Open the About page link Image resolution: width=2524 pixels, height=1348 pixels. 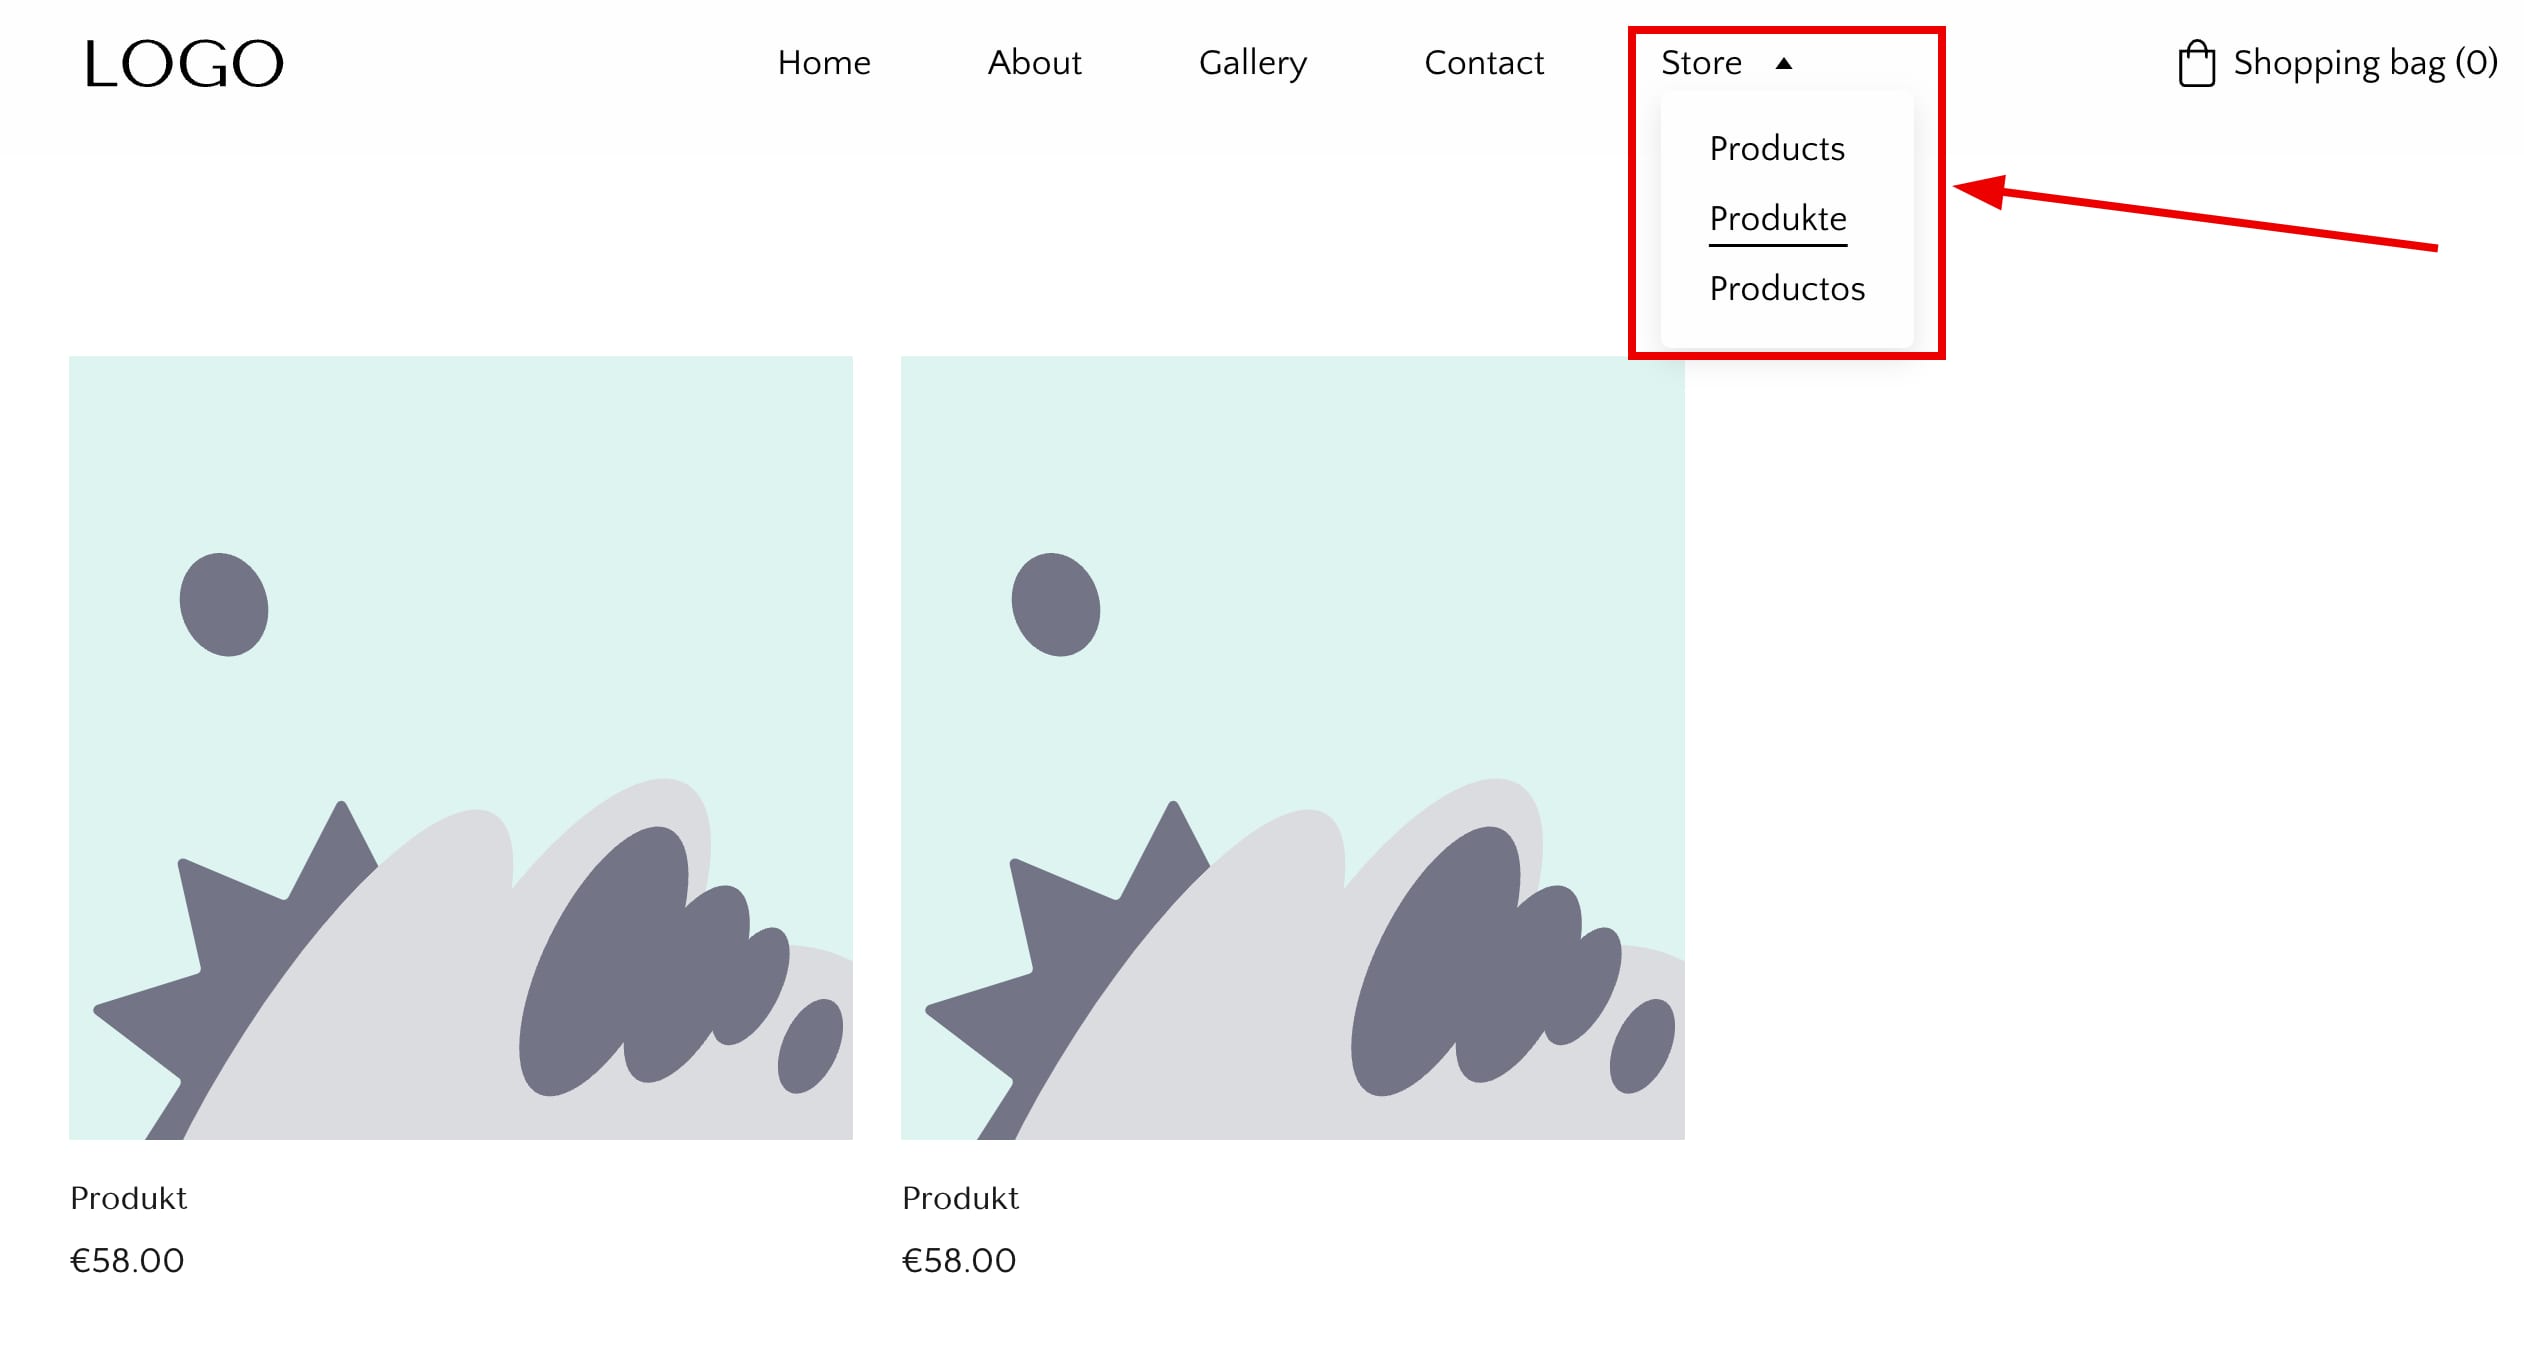click(x=1034, y=63)
